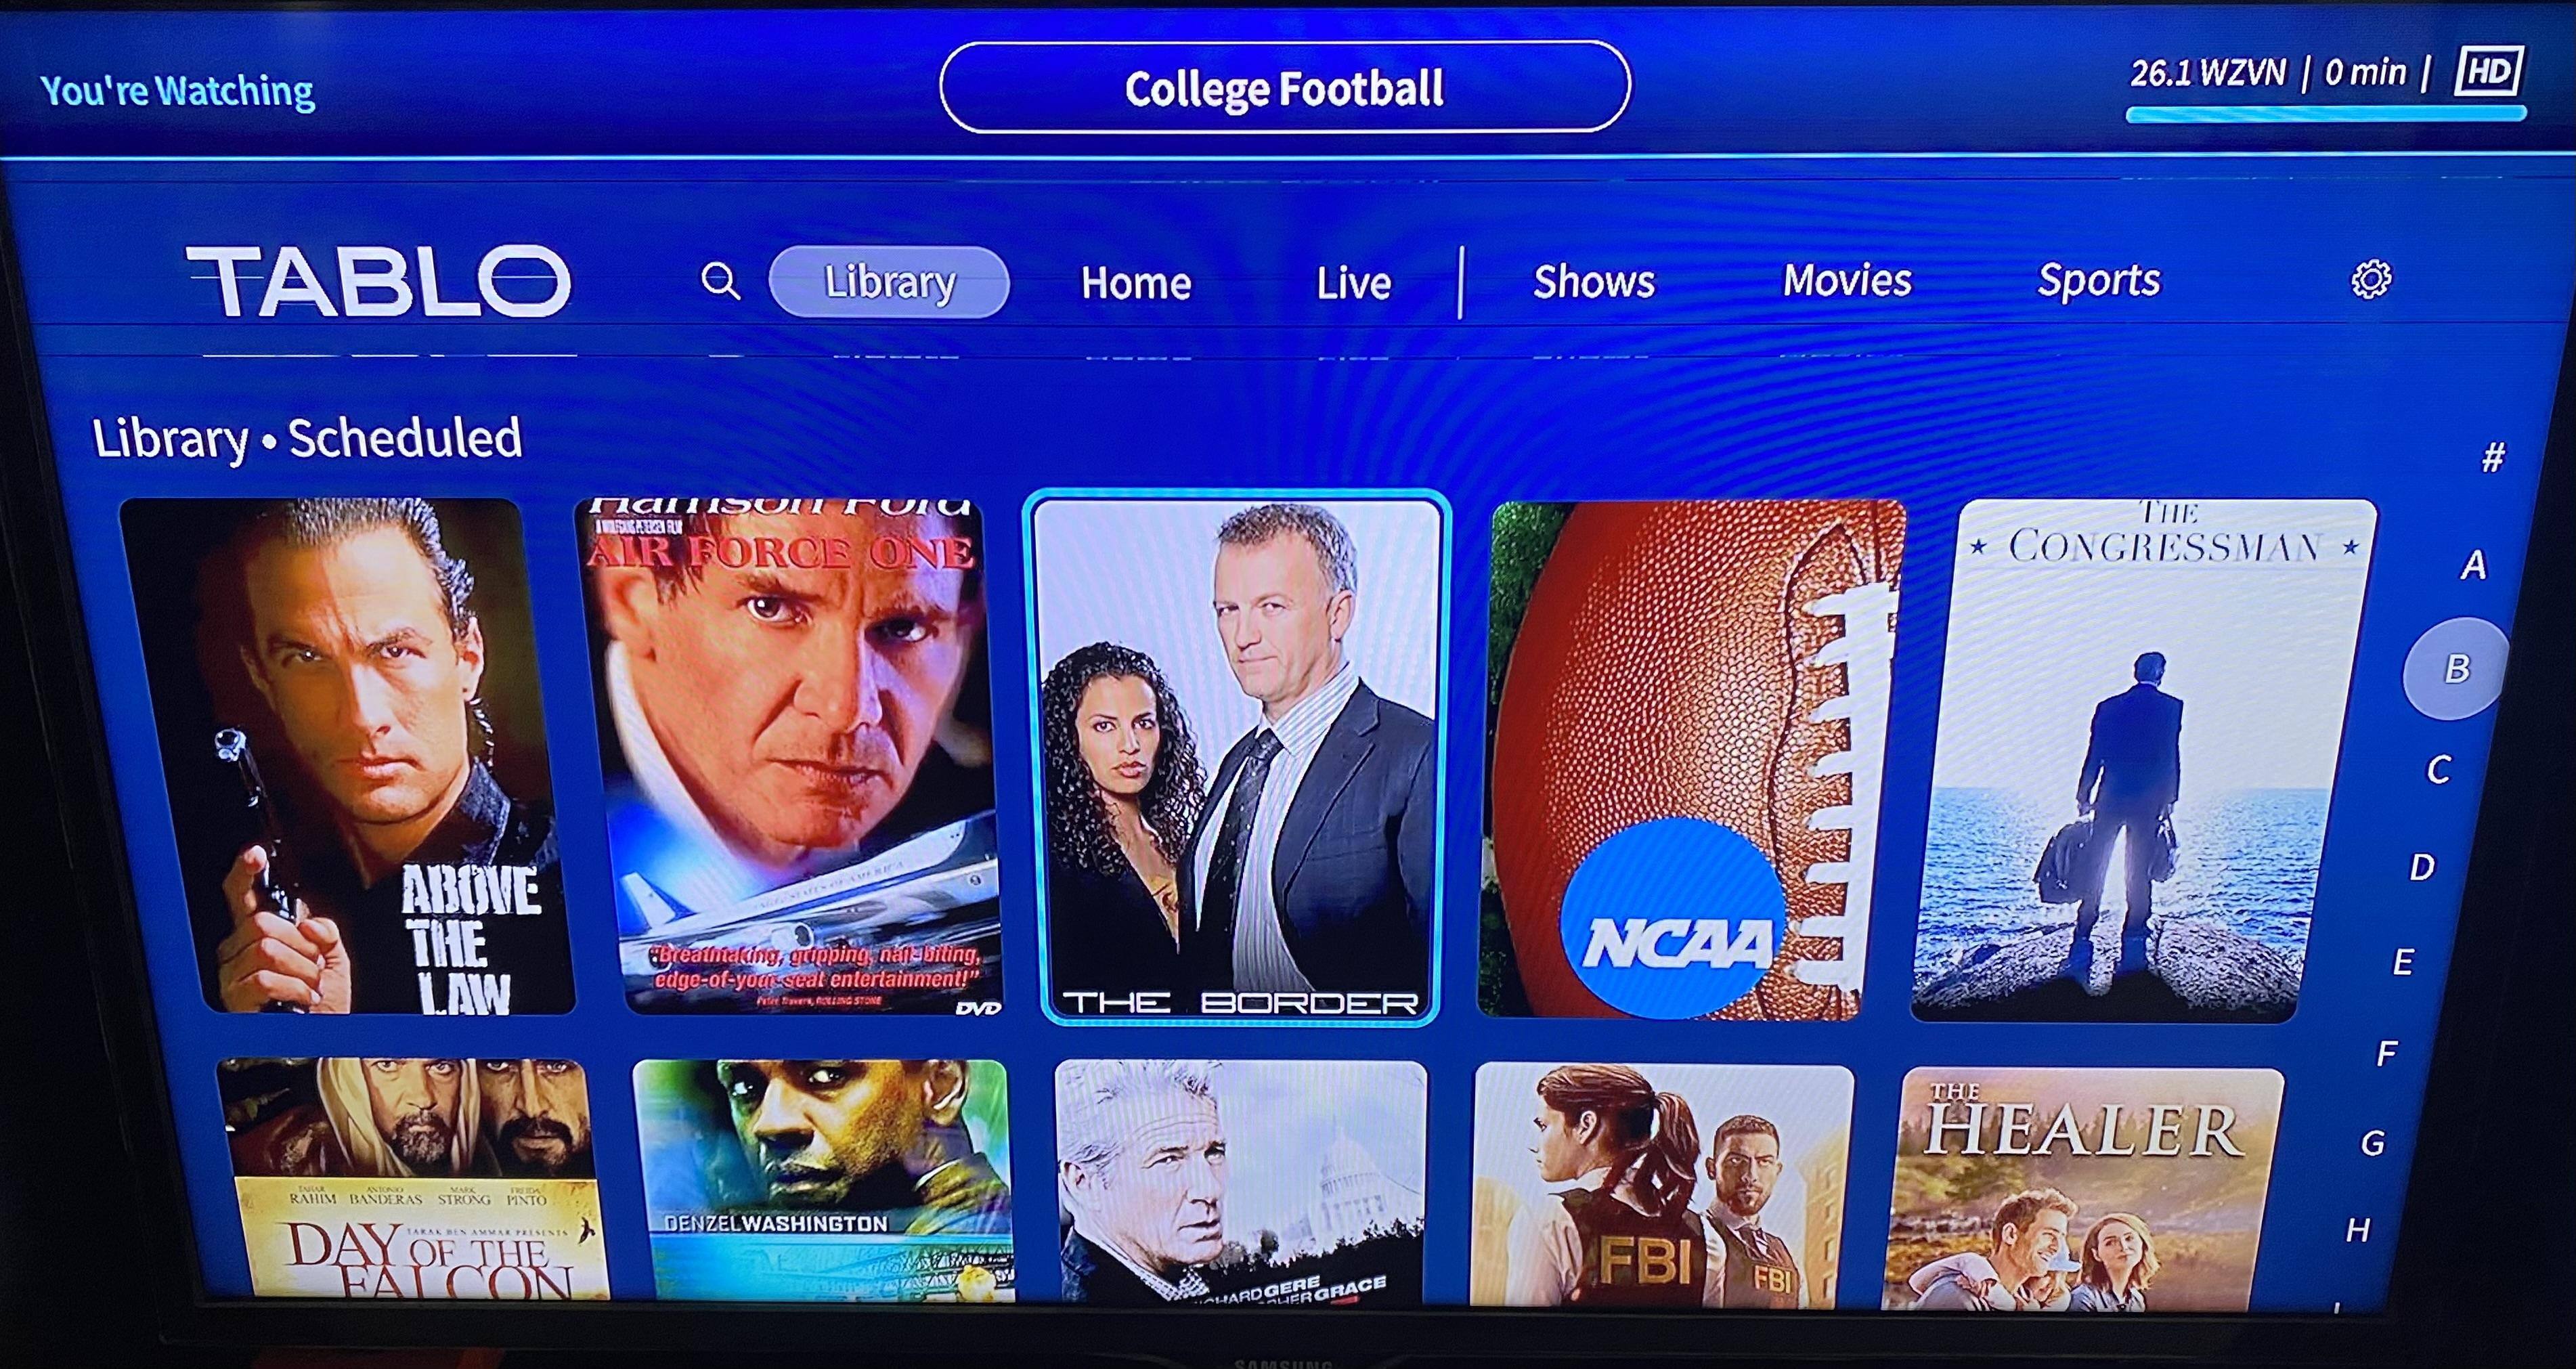Jump to the # index entry
This screenshot has width=2576, height=1369.
pos(2493,457)
